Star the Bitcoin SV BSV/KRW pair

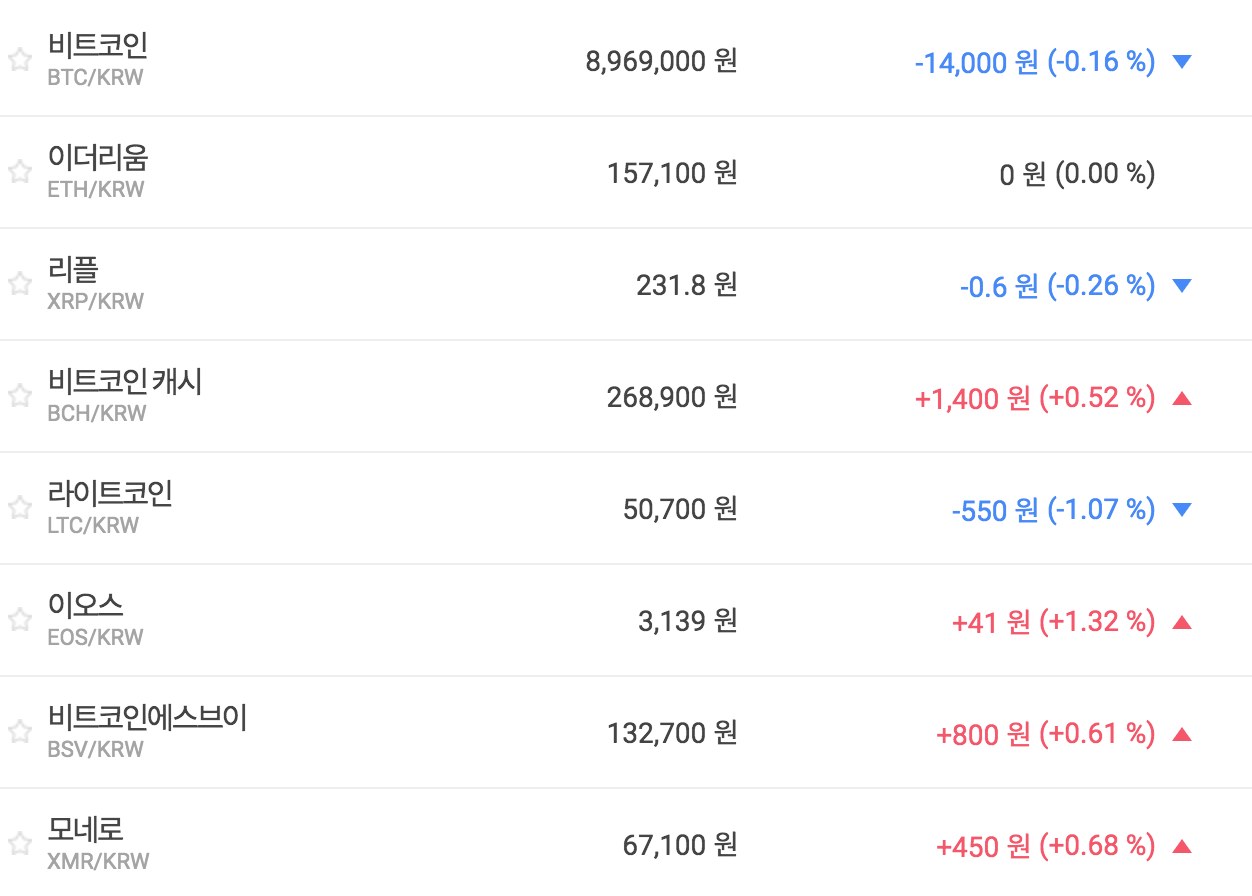pos(20,732)
